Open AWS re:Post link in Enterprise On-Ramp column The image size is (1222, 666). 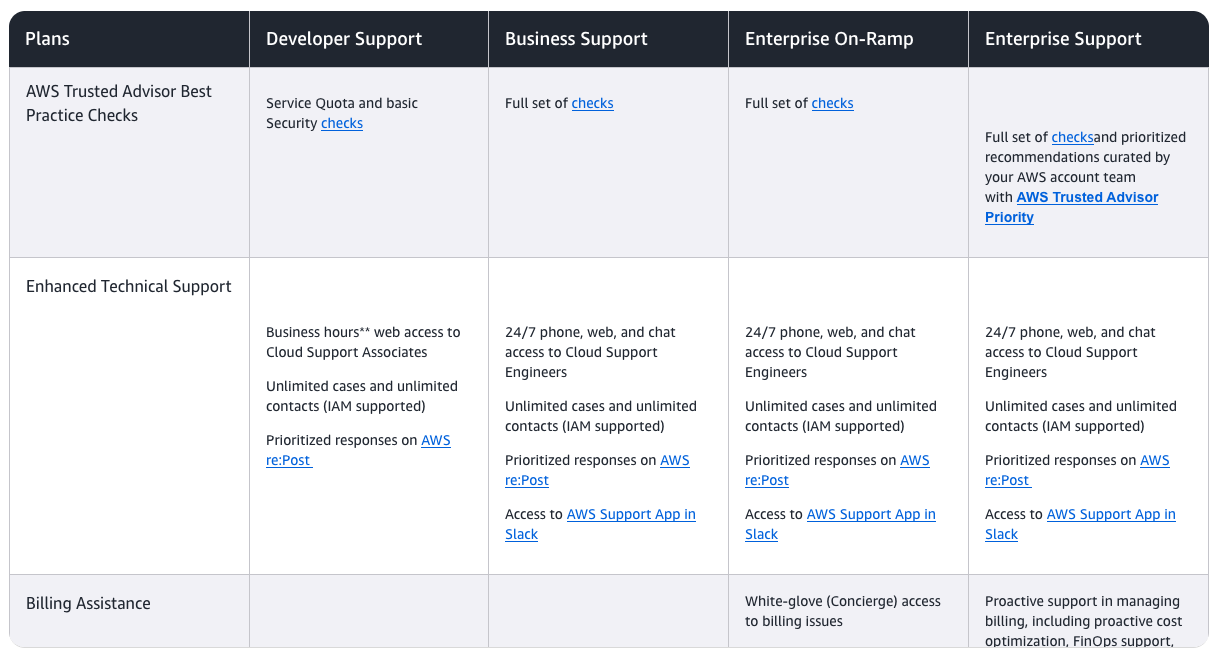click(914, 461)
